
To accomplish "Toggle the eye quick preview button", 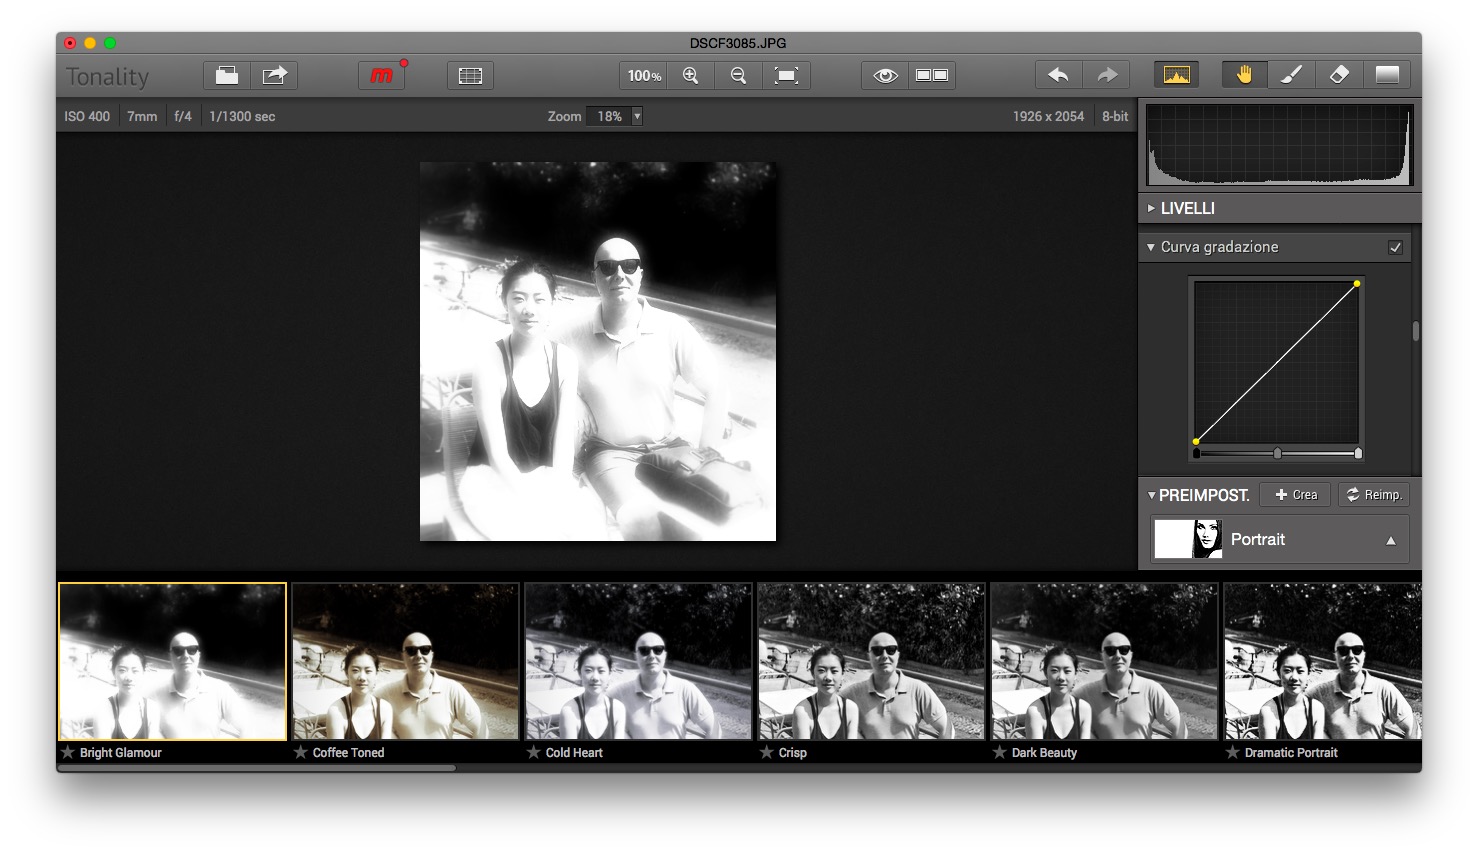I will pos(885,76).
